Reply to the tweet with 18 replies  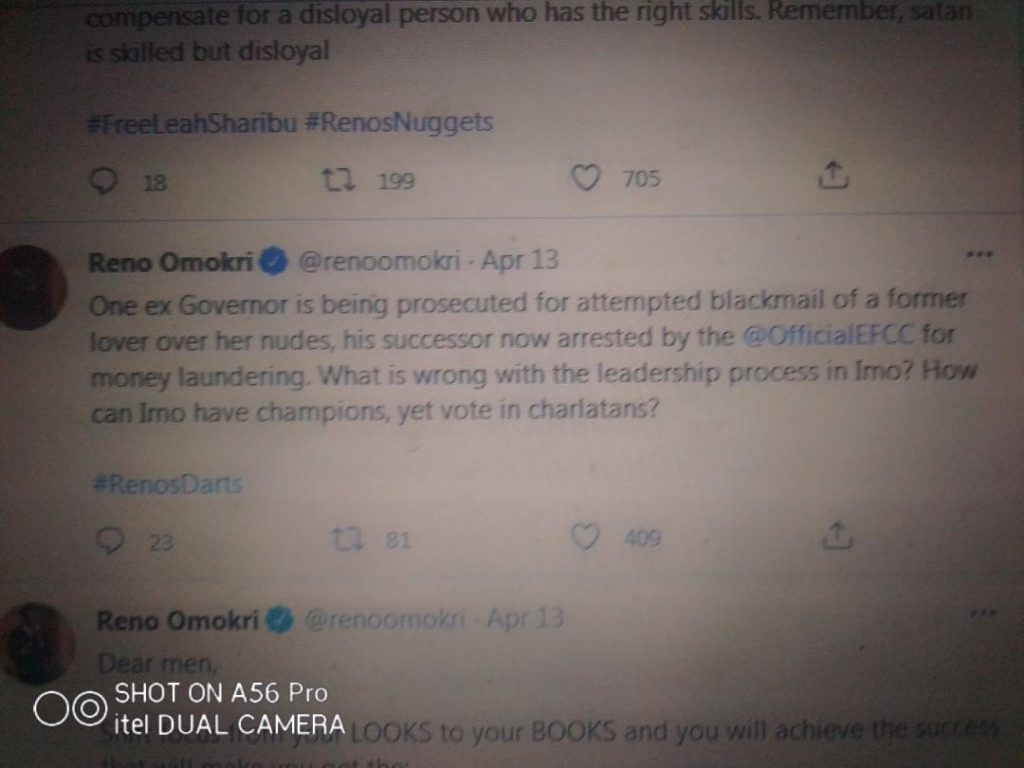(104, 180)
